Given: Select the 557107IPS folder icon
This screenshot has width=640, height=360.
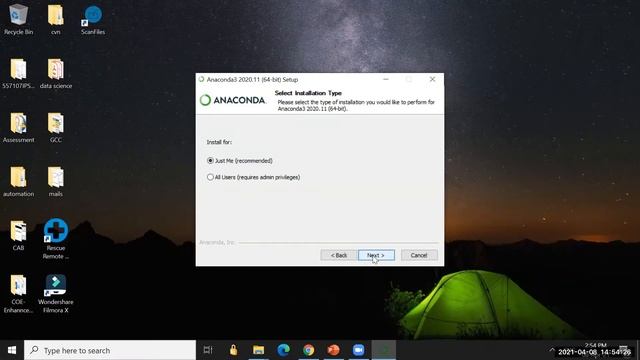Looking at the screenshot, I should pyautogui.click(x=18, y=73).
